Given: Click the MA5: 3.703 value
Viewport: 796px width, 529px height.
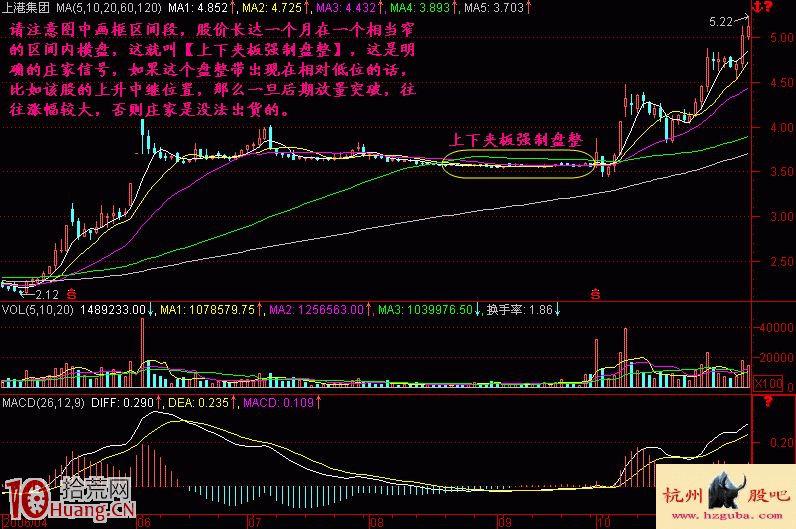Looking at the screenshot, I should (x=493, y=8).
